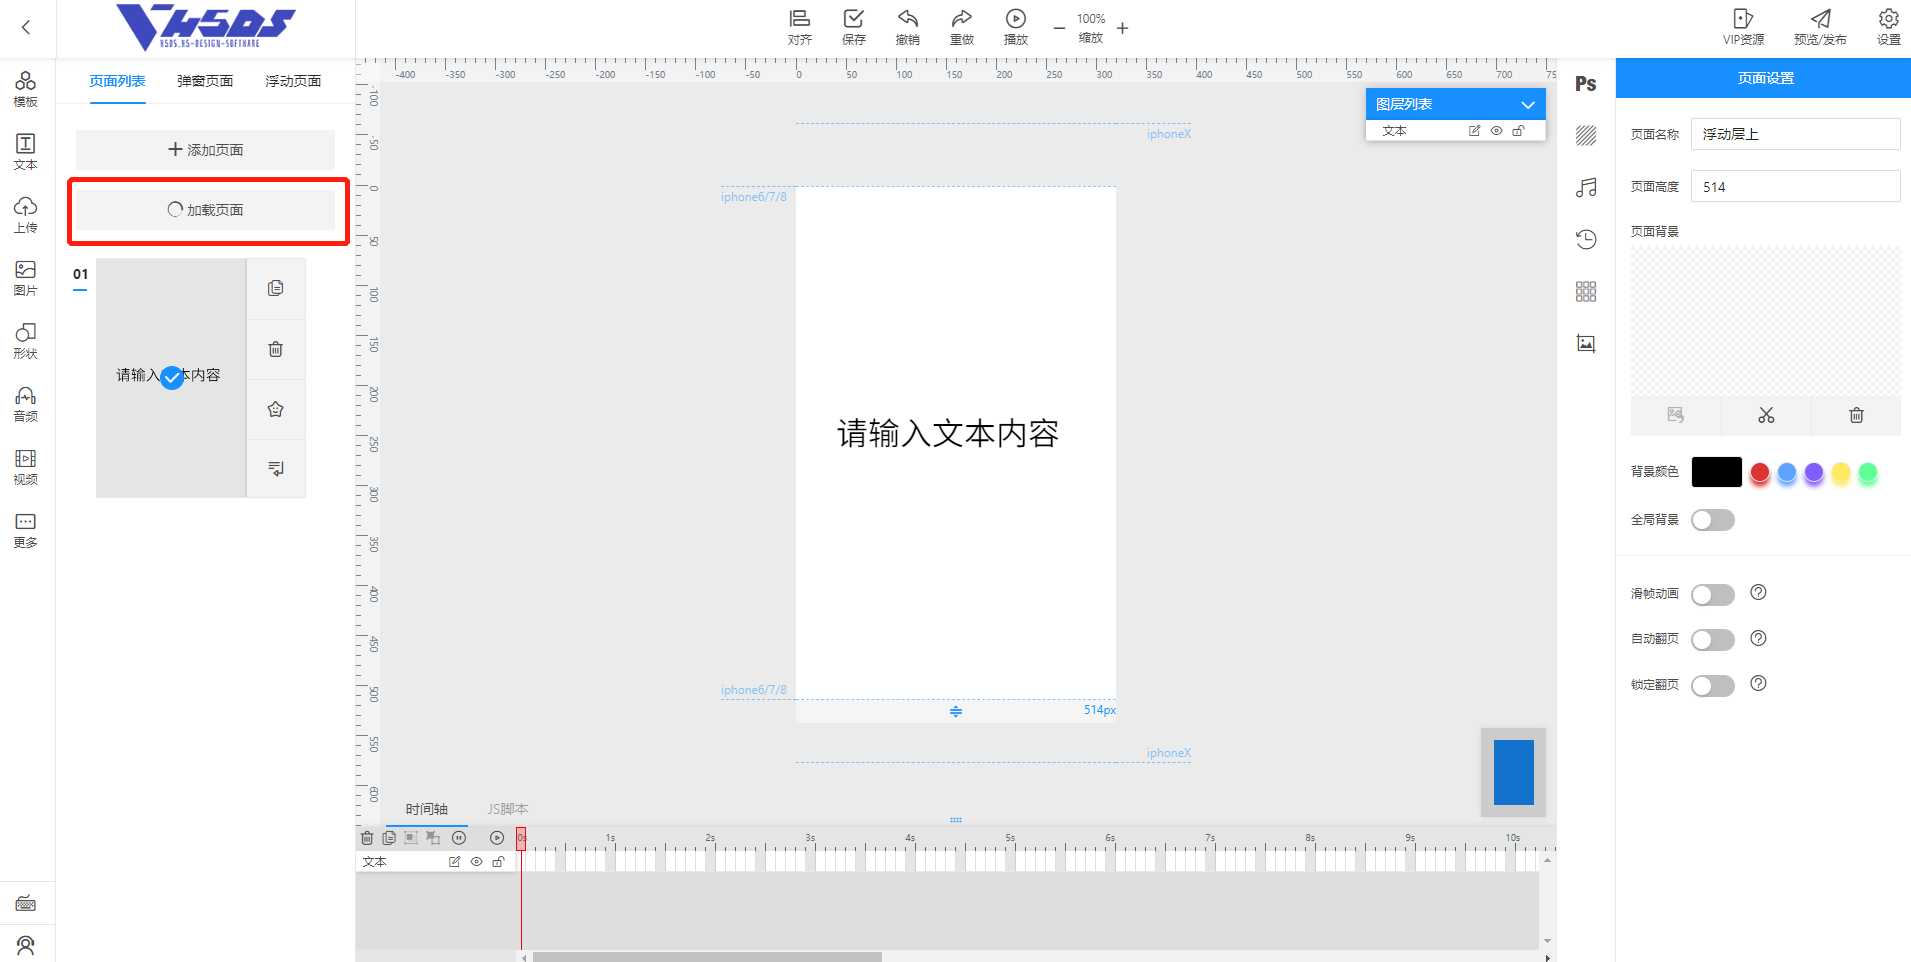Screen dimensions: 1911x962
Task: Select the 形状 shapes tool
Action: tap(26, 341)
